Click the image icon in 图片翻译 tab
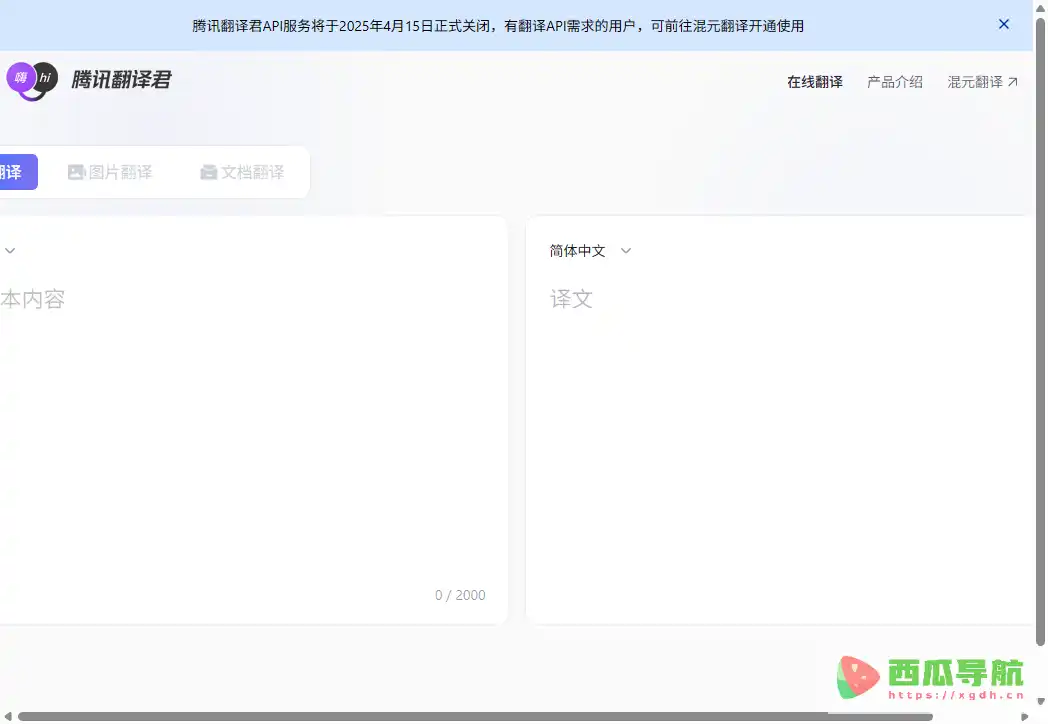The width and height of the screenshot is (1048, 724). tap(76, 172)
